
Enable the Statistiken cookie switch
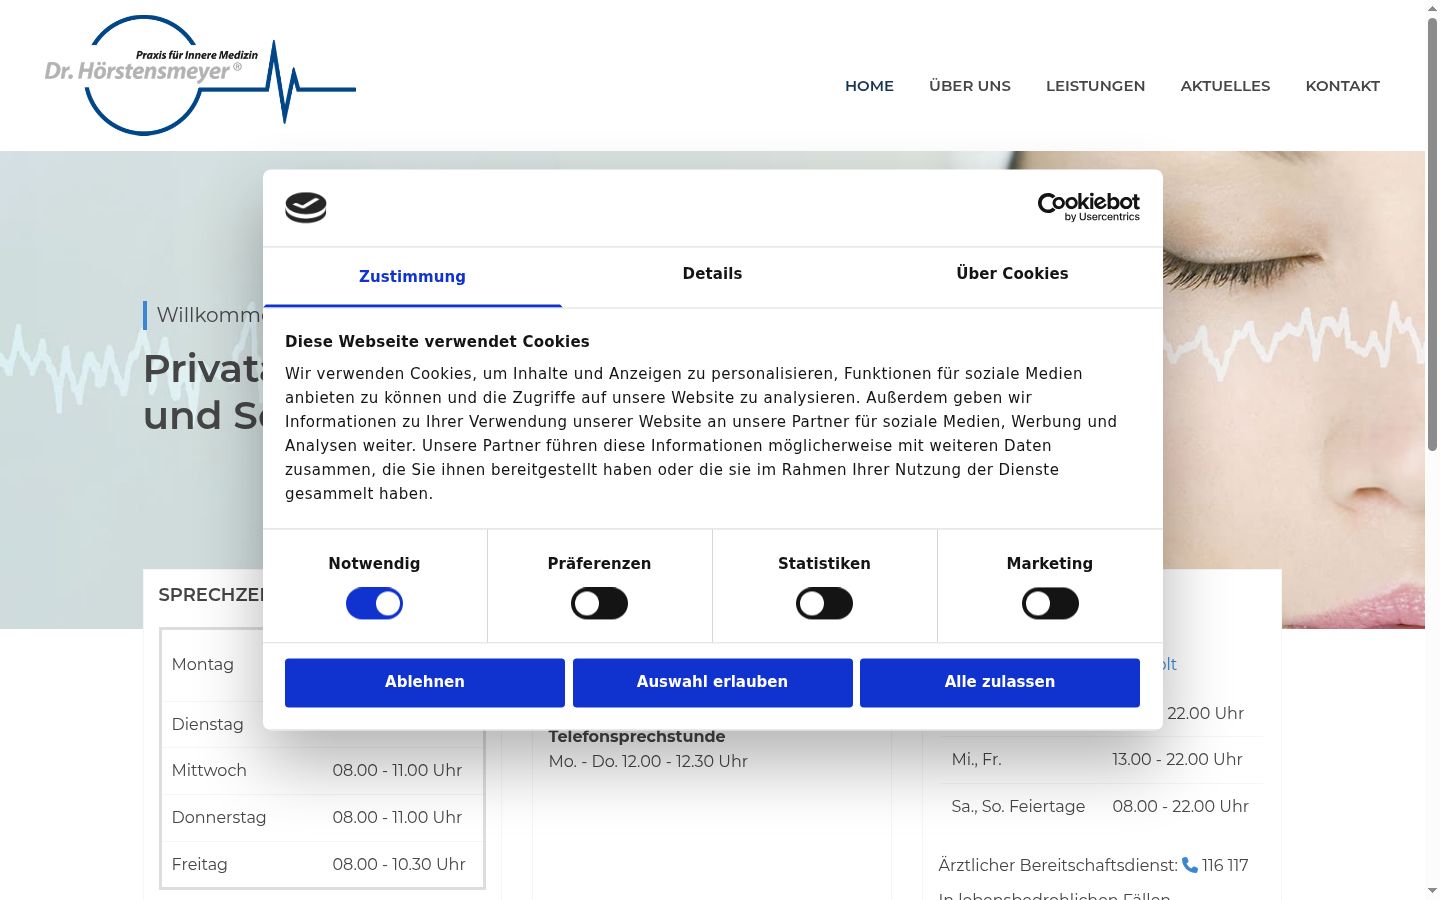coord(824,604)
